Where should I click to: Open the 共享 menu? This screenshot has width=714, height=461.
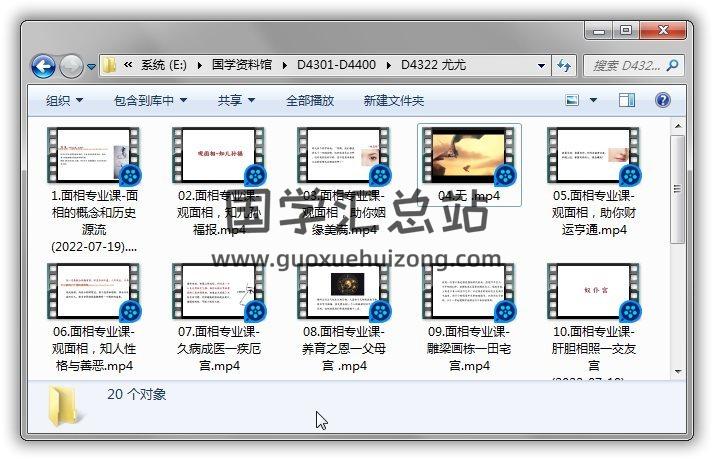point(236,100)
